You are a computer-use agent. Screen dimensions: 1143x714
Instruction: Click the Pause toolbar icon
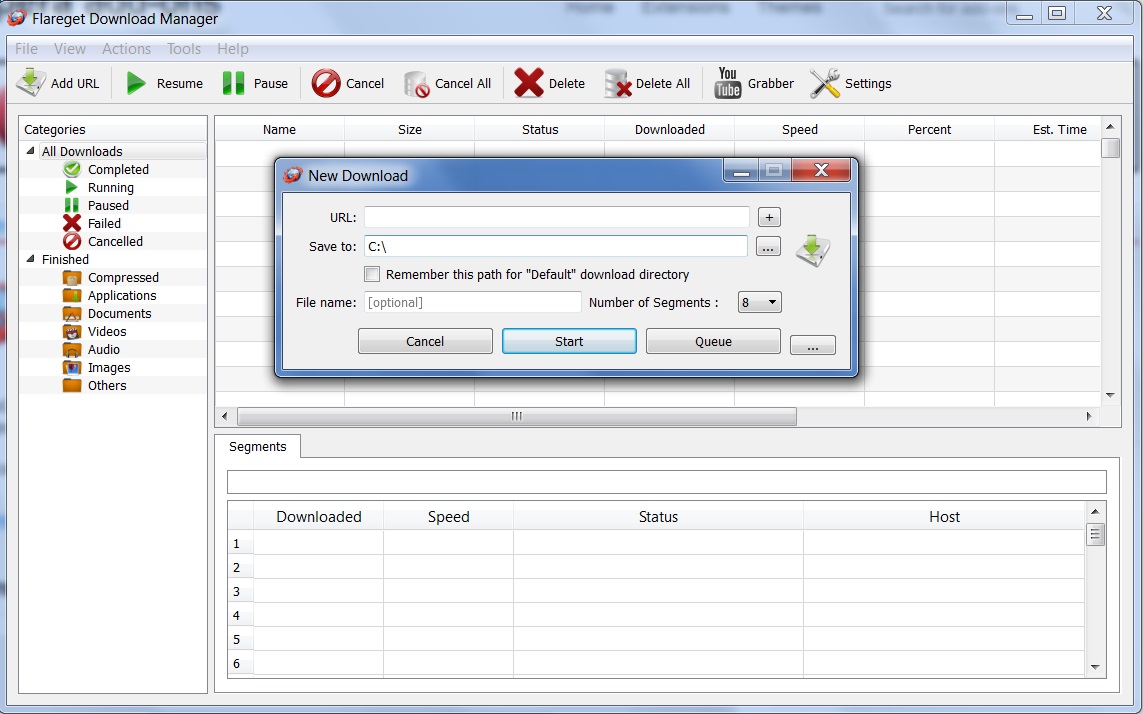(233, 83)
